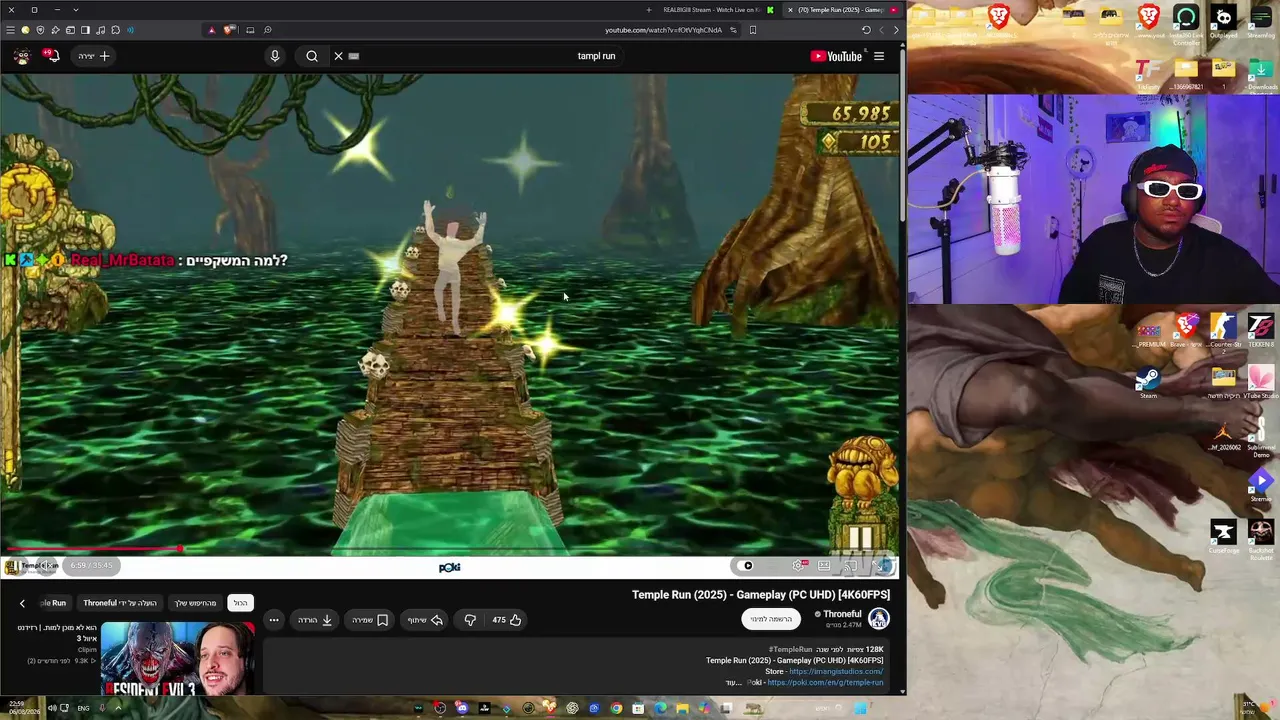Open the YouTube account avatar menu
The height and width of the screenshot is (720, 1280).
(21, 56)
